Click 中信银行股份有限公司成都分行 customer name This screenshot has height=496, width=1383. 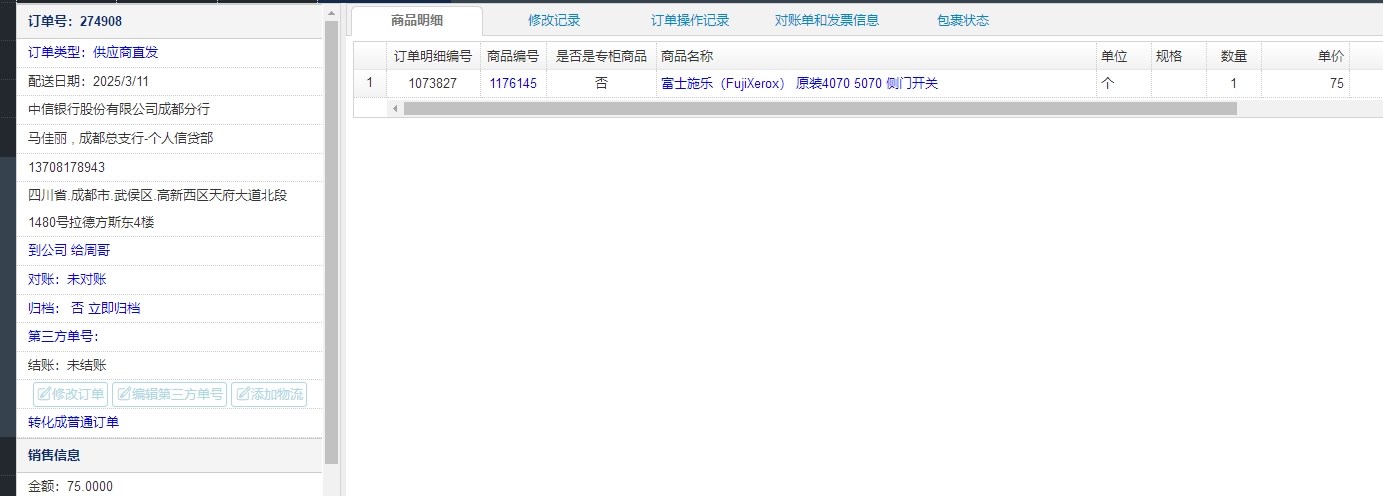coord(119,109)
